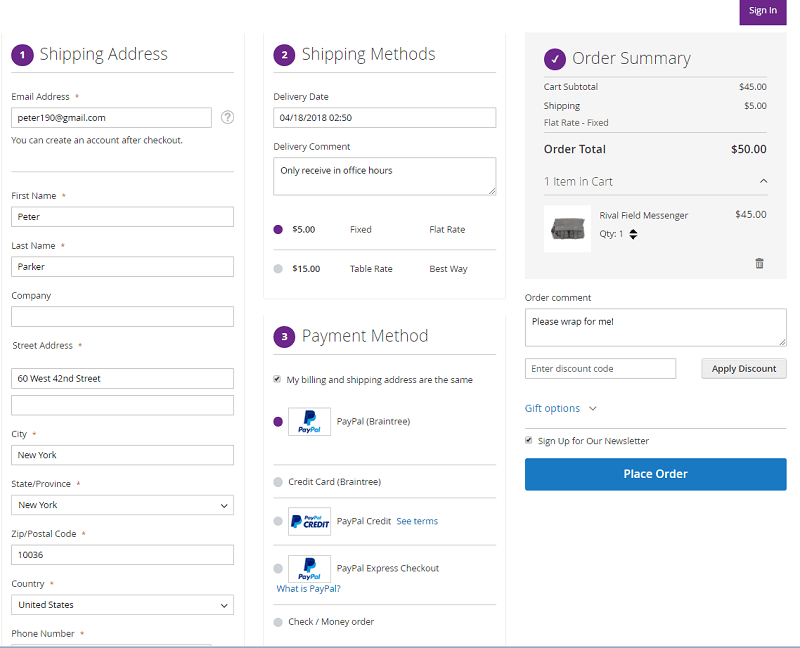Screen dimensions: 800x648
Task: Expand the Gift options section
Action: [560, 408]
